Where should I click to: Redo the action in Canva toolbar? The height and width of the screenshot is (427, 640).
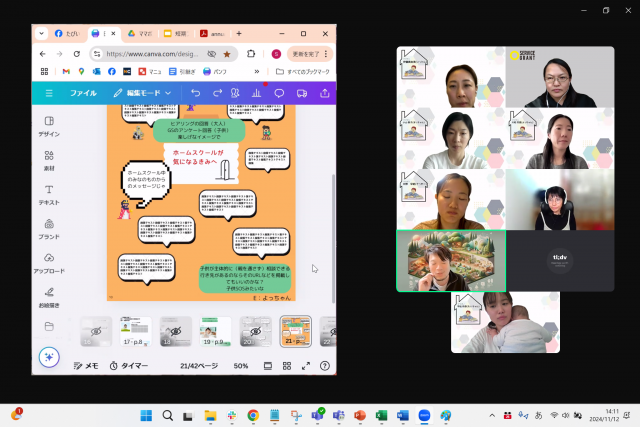click(217, 93)
